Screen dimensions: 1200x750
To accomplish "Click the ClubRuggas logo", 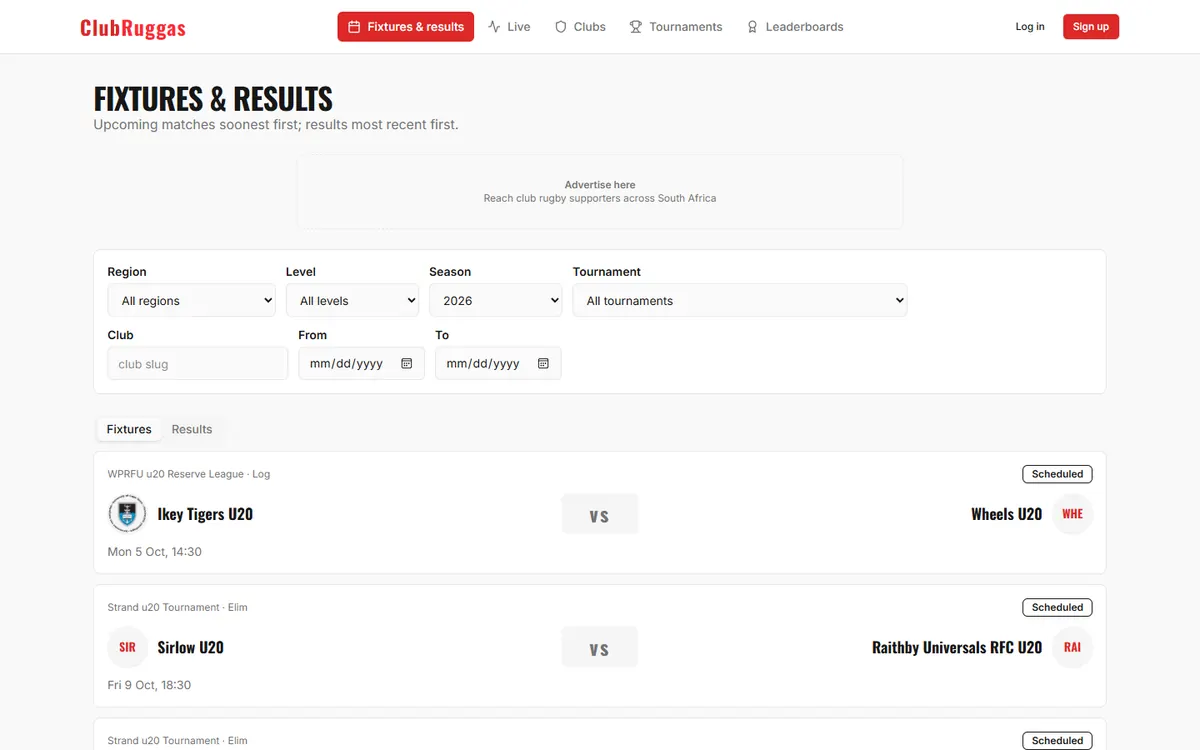I will pyautogui.click(x=133, y=27).
